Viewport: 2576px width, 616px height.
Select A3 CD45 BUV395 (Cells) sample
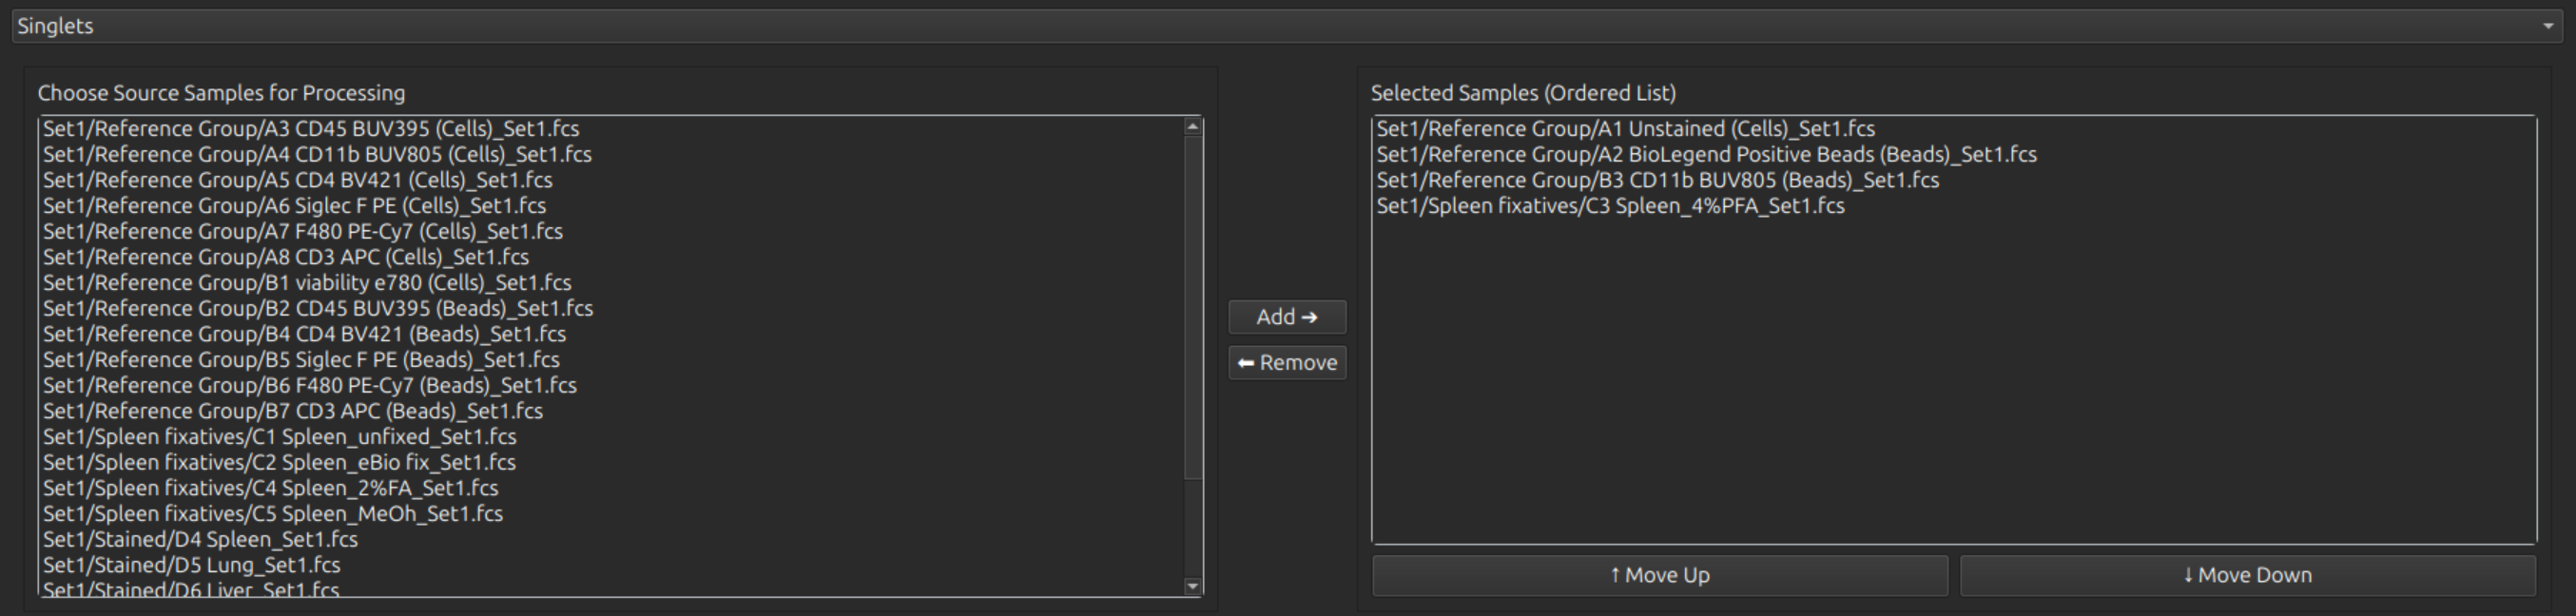click(x=611, y=129)
